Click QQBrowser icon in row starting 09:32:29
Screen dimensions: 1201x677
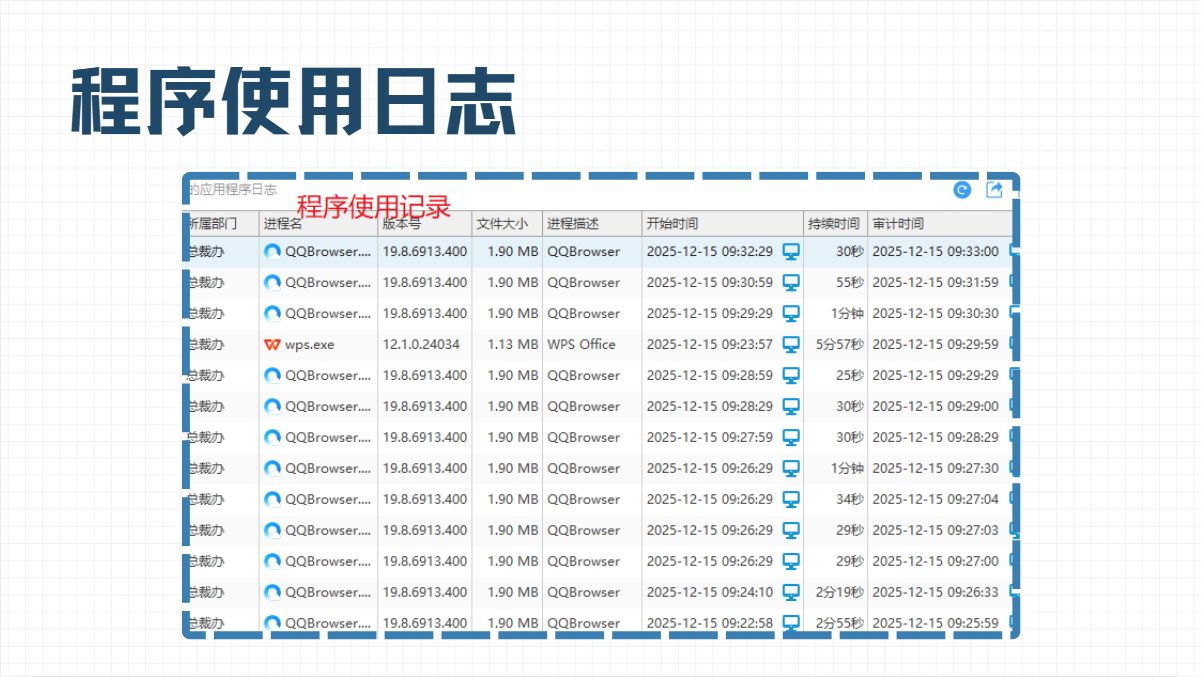point(272,251)
